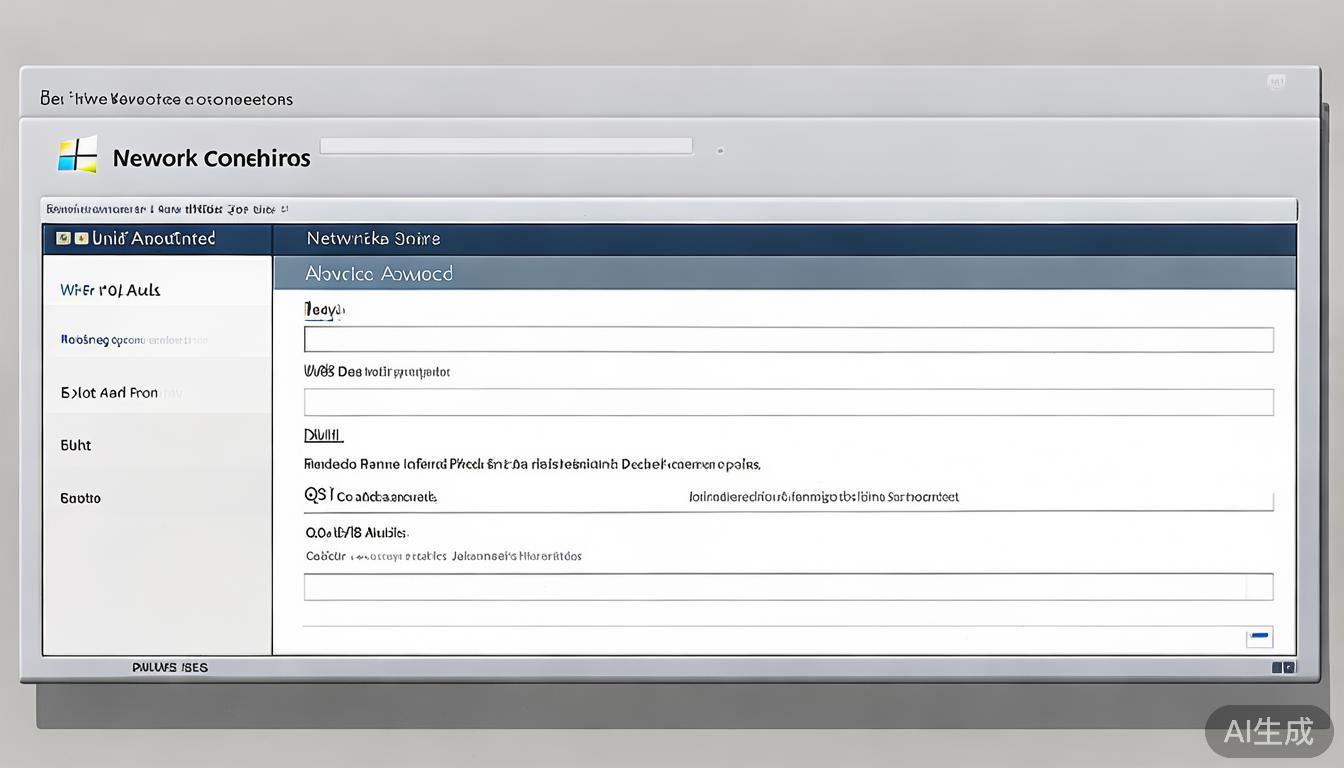Screen dimensions: 1344x768
Task: Click the Windows logo beside Nework Conehiros
Action: pos(78,155)
